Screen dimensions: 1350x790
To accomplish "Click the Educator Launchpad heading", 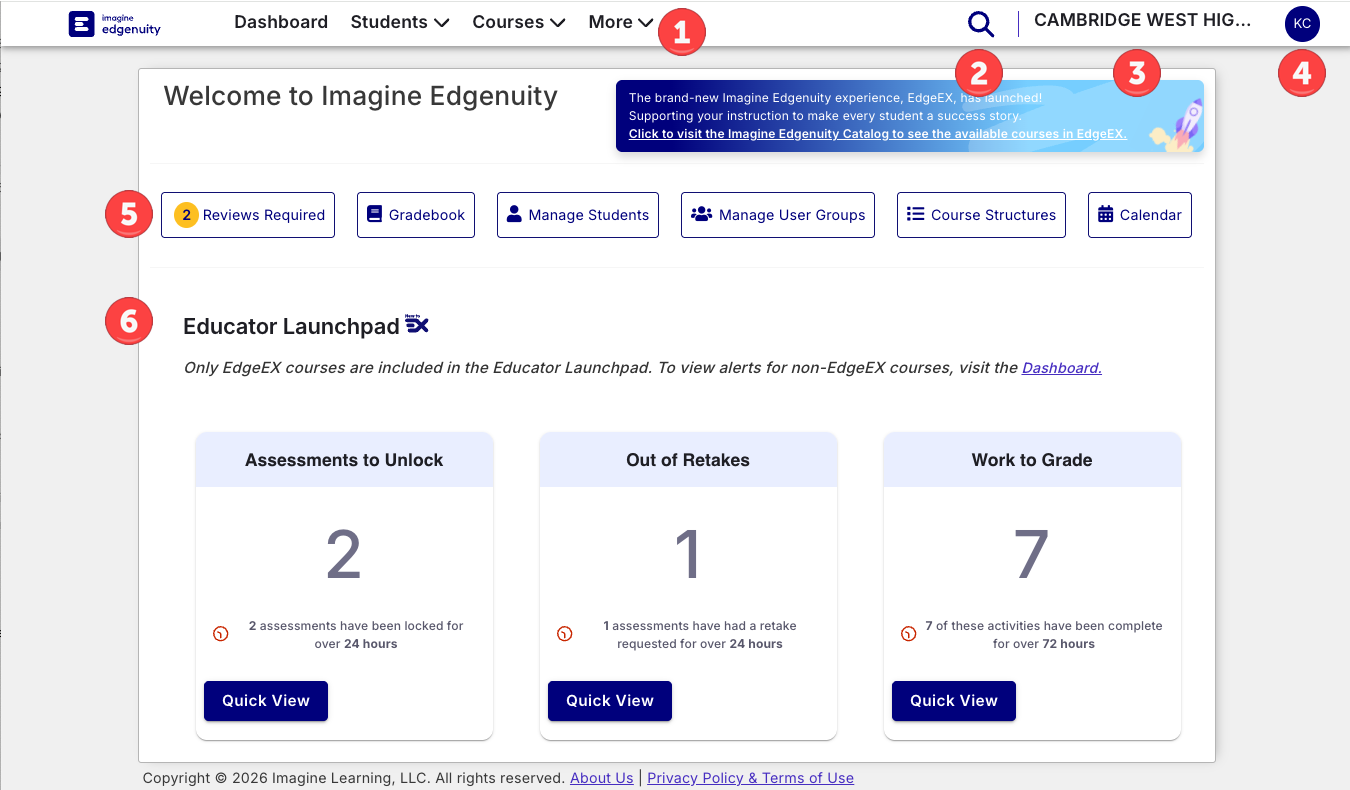I will click(291, 326).
